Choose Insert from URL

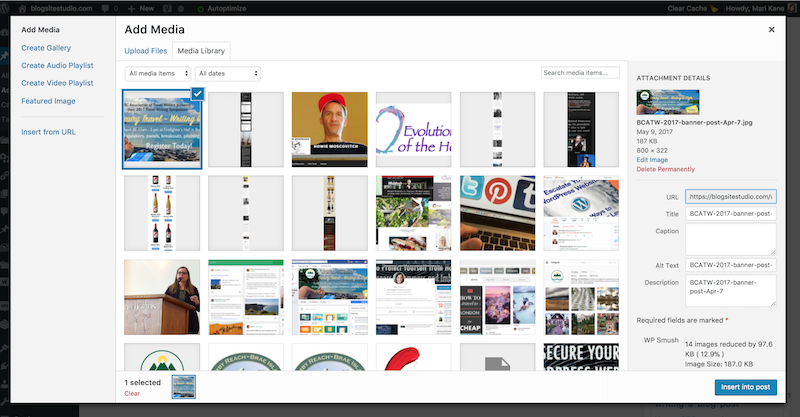(48, 132)
